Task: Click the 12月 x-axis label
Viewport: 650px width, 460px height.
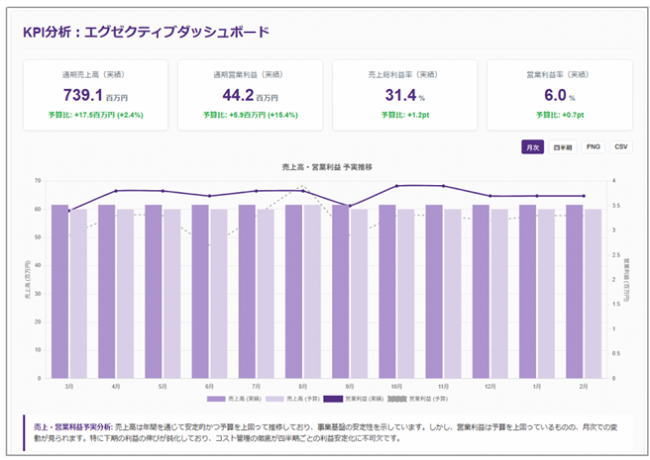Action: tap(488, 386)
